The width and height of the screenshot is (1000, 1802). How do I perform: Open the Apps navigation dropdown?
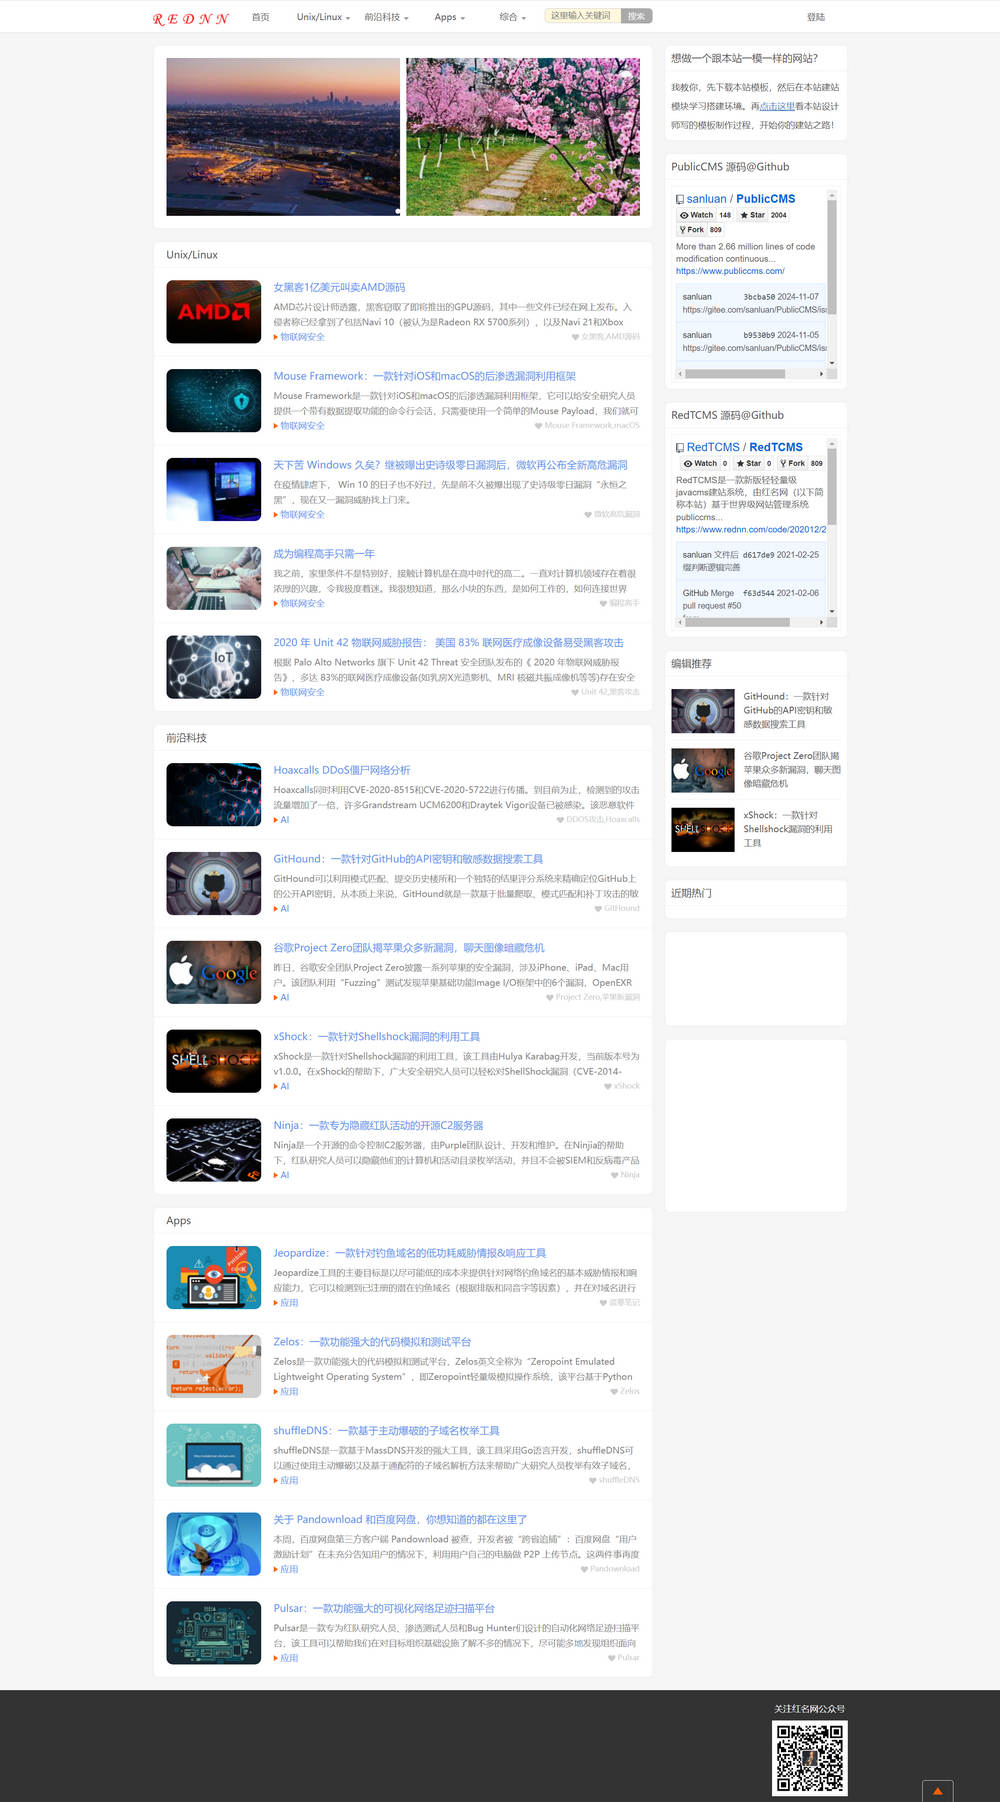(450, 17)
